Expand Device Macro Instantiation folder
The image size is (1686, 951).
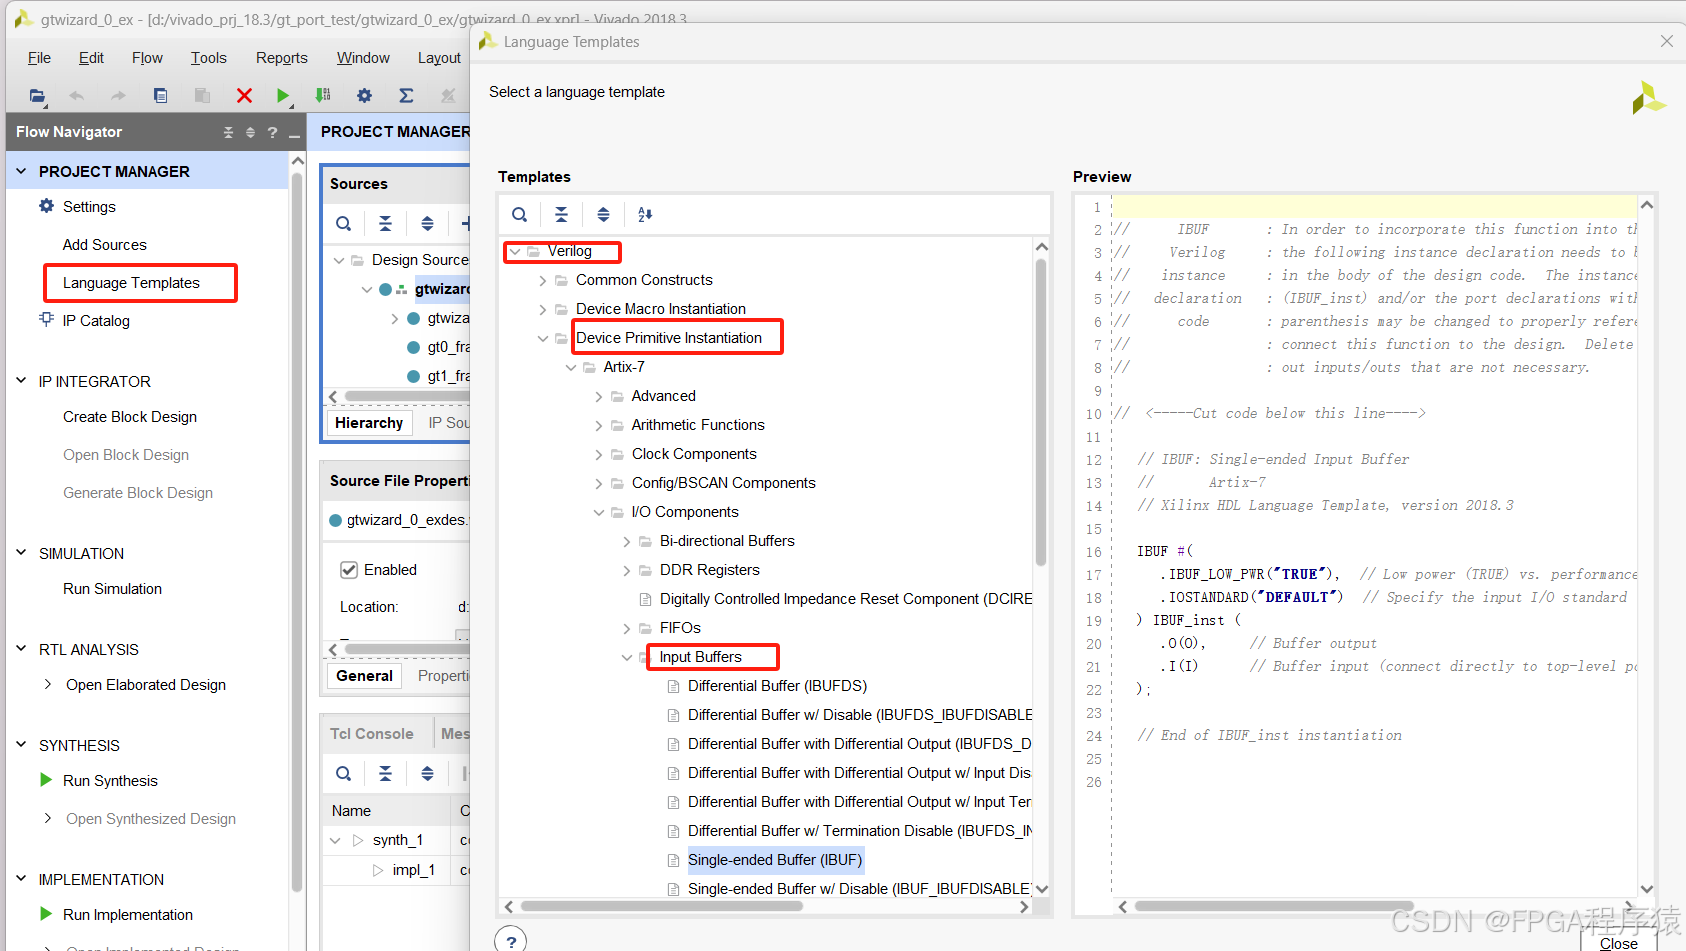(x=543, y=310)
